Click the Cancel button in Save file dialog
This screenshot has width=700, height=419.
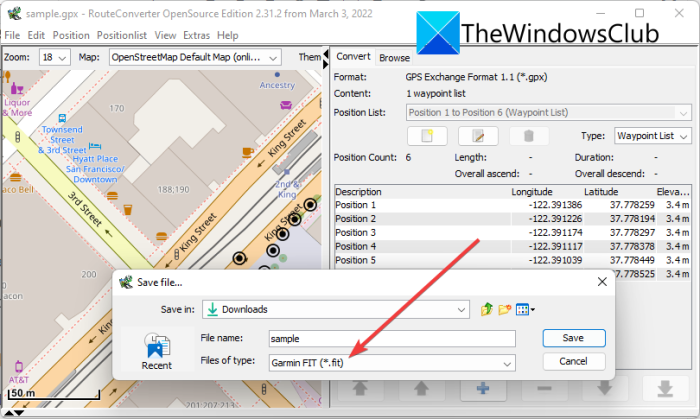(x=574, y=361)
